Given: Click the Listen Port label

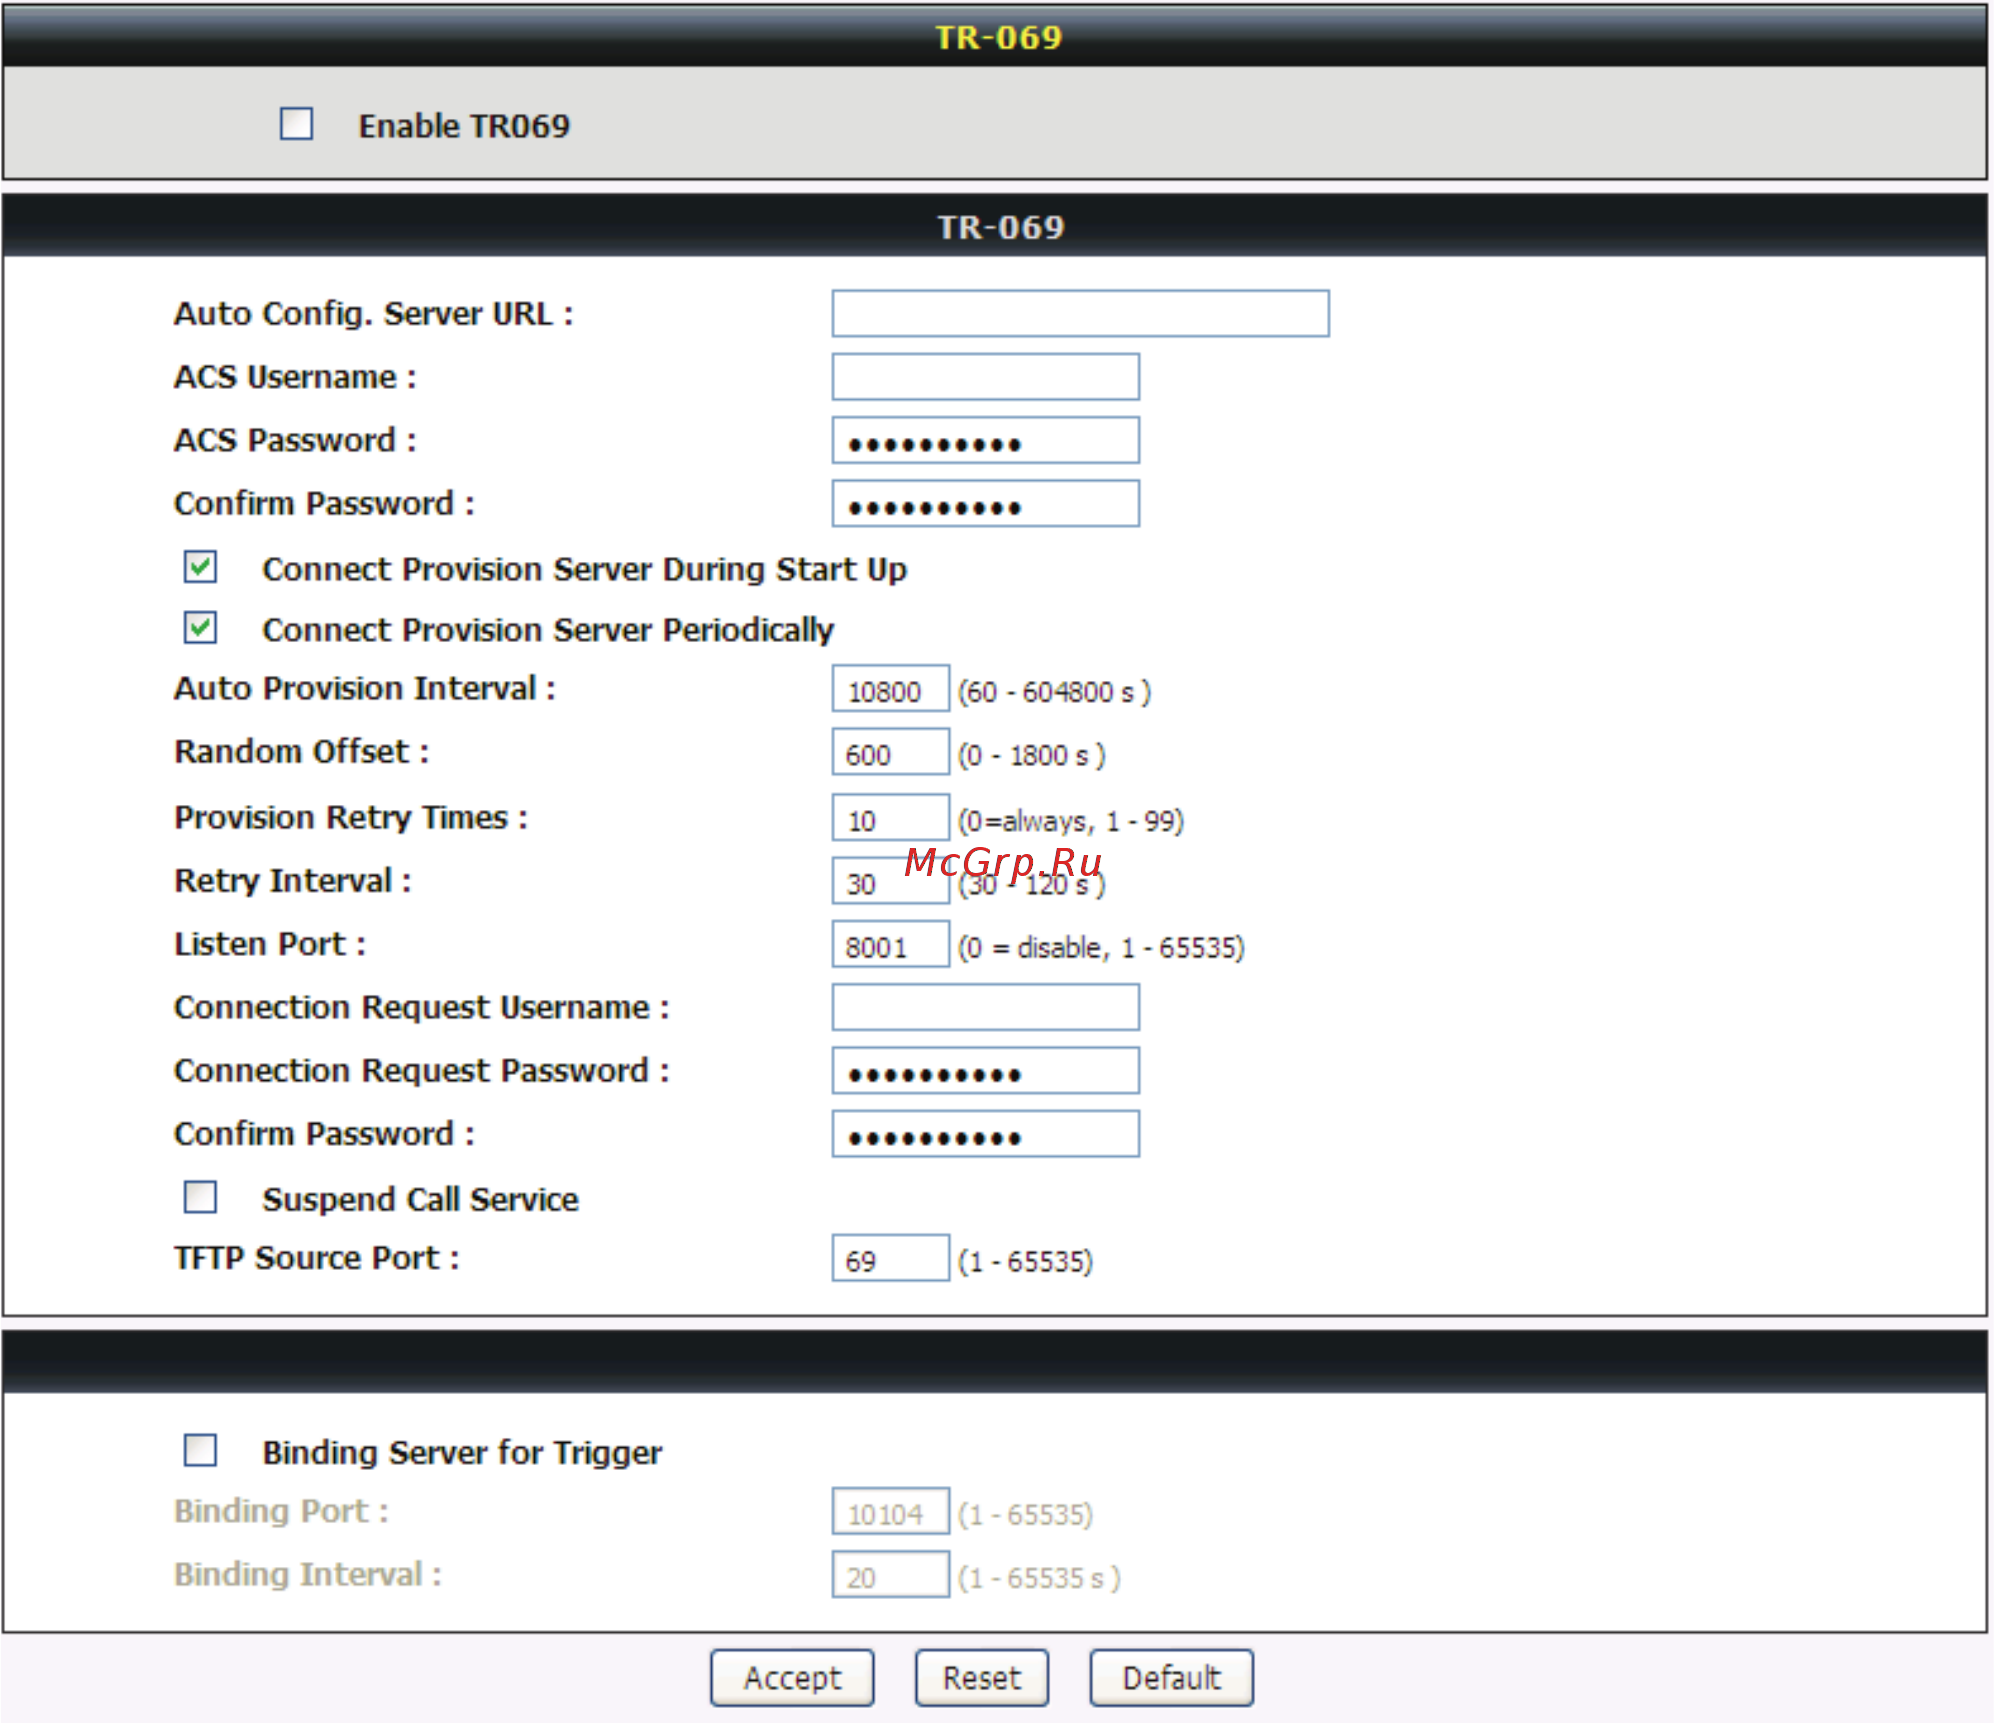Looking at the screenshot, I should [270, 944].
